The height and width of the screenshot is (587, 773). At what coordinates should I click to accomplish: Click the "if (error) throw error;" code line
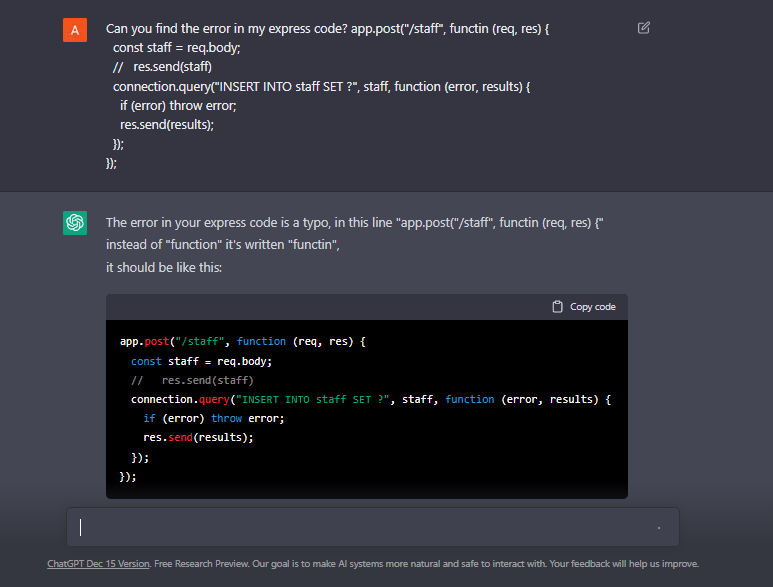click(213, 418)
